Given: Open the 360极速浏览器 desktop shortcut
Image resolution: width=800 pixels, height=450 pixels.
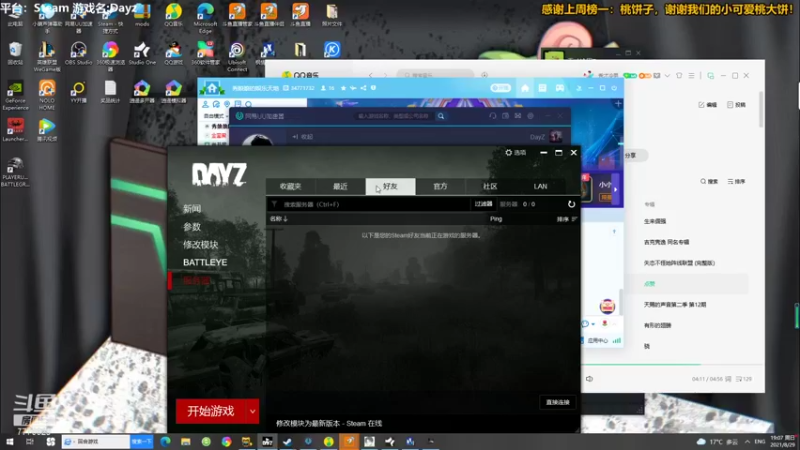Looking at the screenshot, I should (110, 57).
